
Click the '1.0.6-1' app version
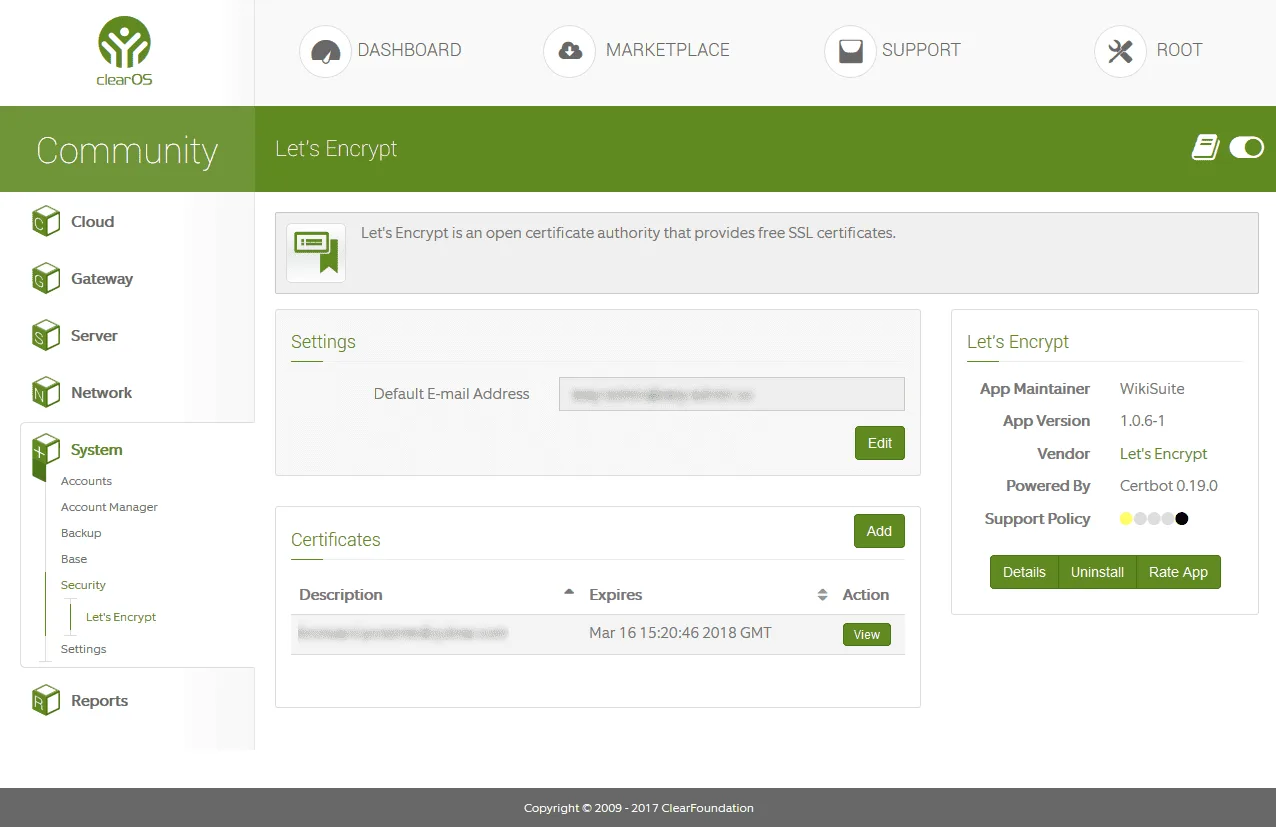coord(1143,421)
